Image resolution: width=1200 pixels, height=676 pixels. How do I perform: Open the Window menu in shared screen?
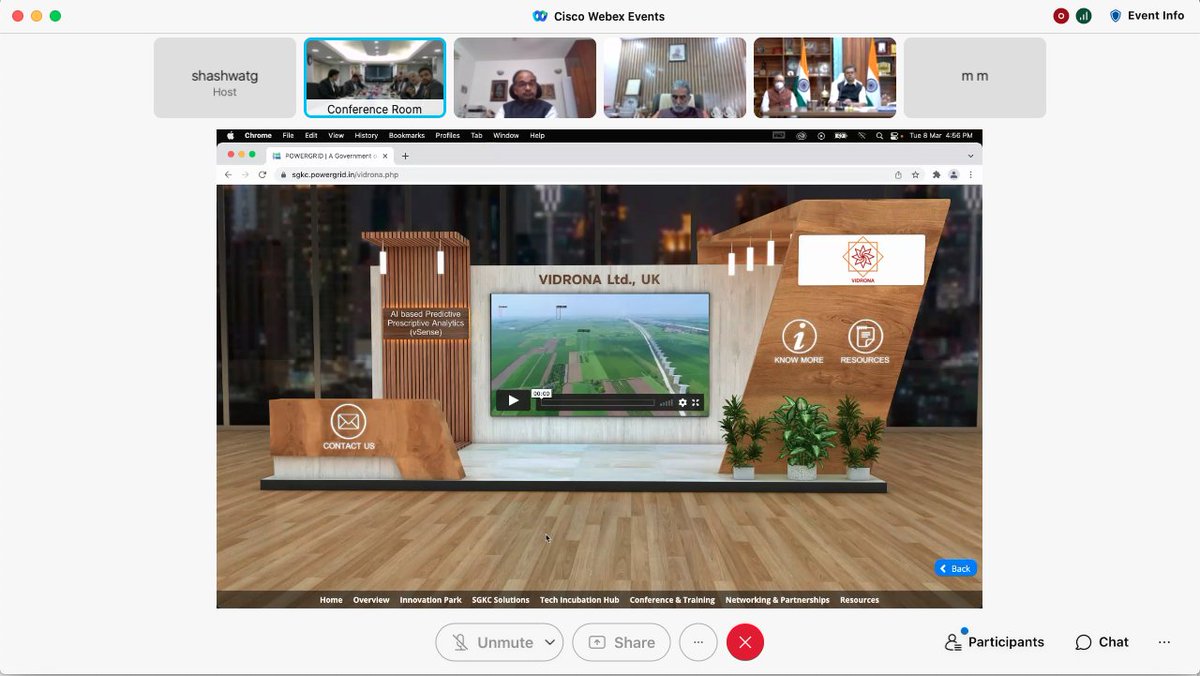(506, 135)
